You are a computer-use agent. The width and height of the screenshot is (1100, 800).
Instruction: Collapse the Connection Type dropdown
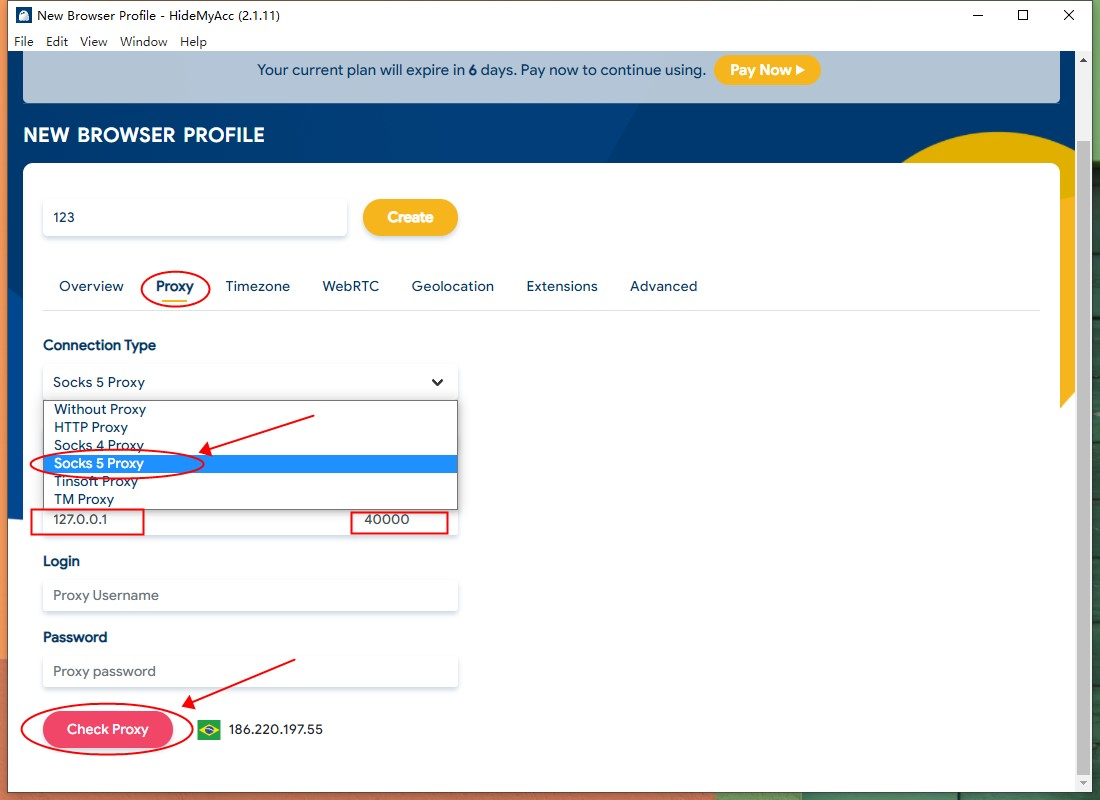coord(250,382)
